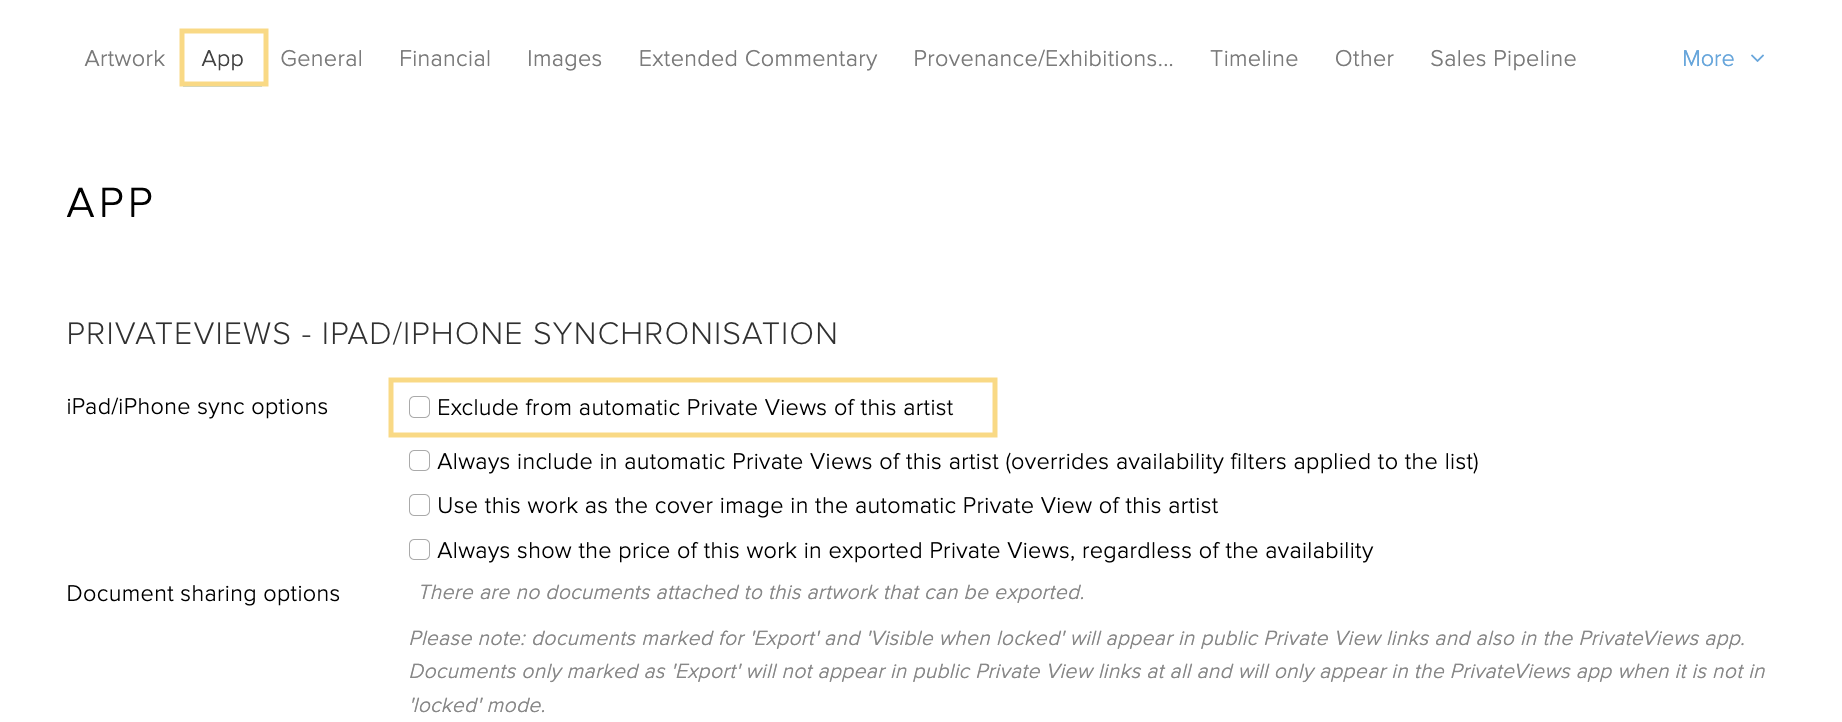
Task: Open the Sales Pipeline tab
Action: [x=1502, y=59]
